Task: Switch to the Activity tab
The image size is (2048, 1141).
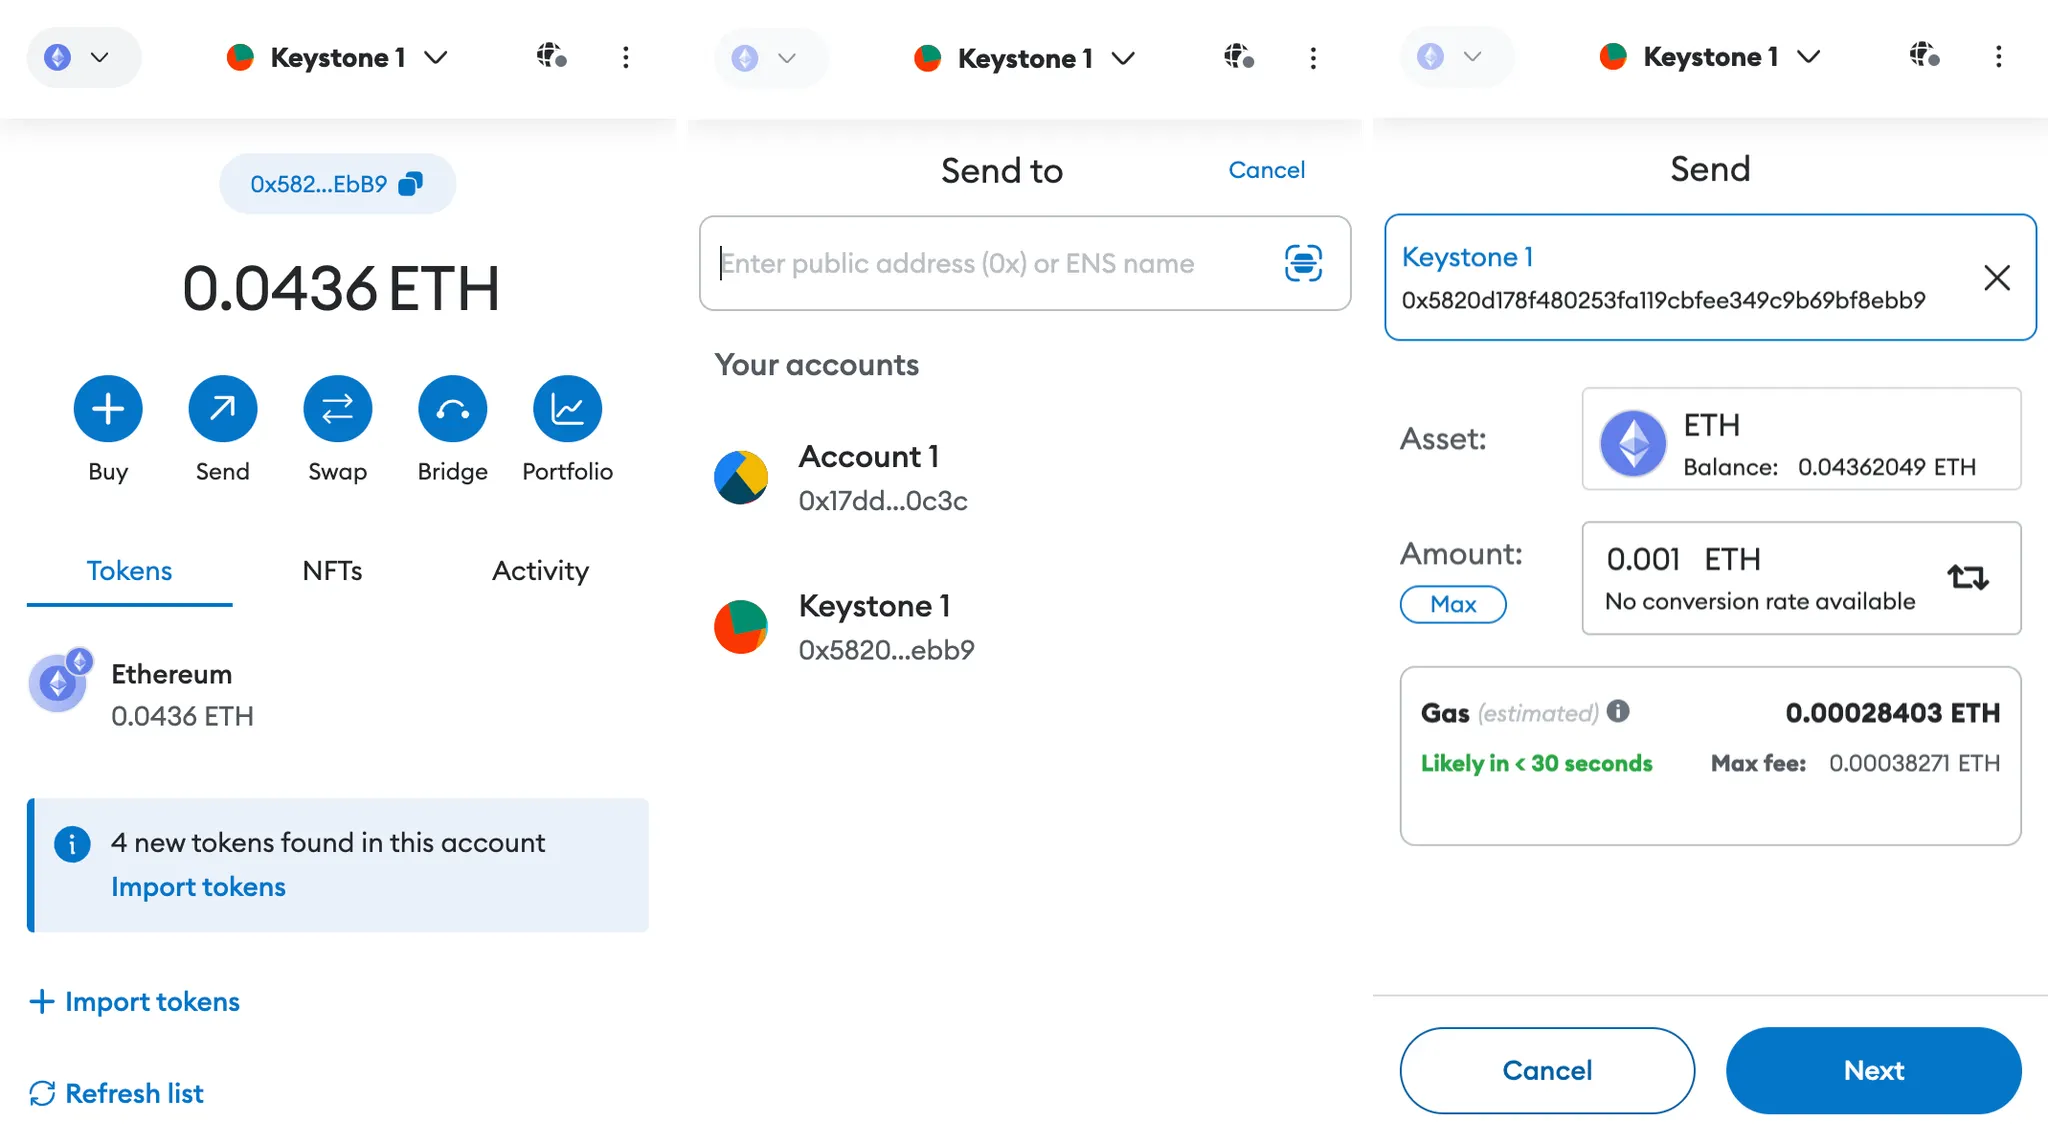Action: [x=540, y=570]
